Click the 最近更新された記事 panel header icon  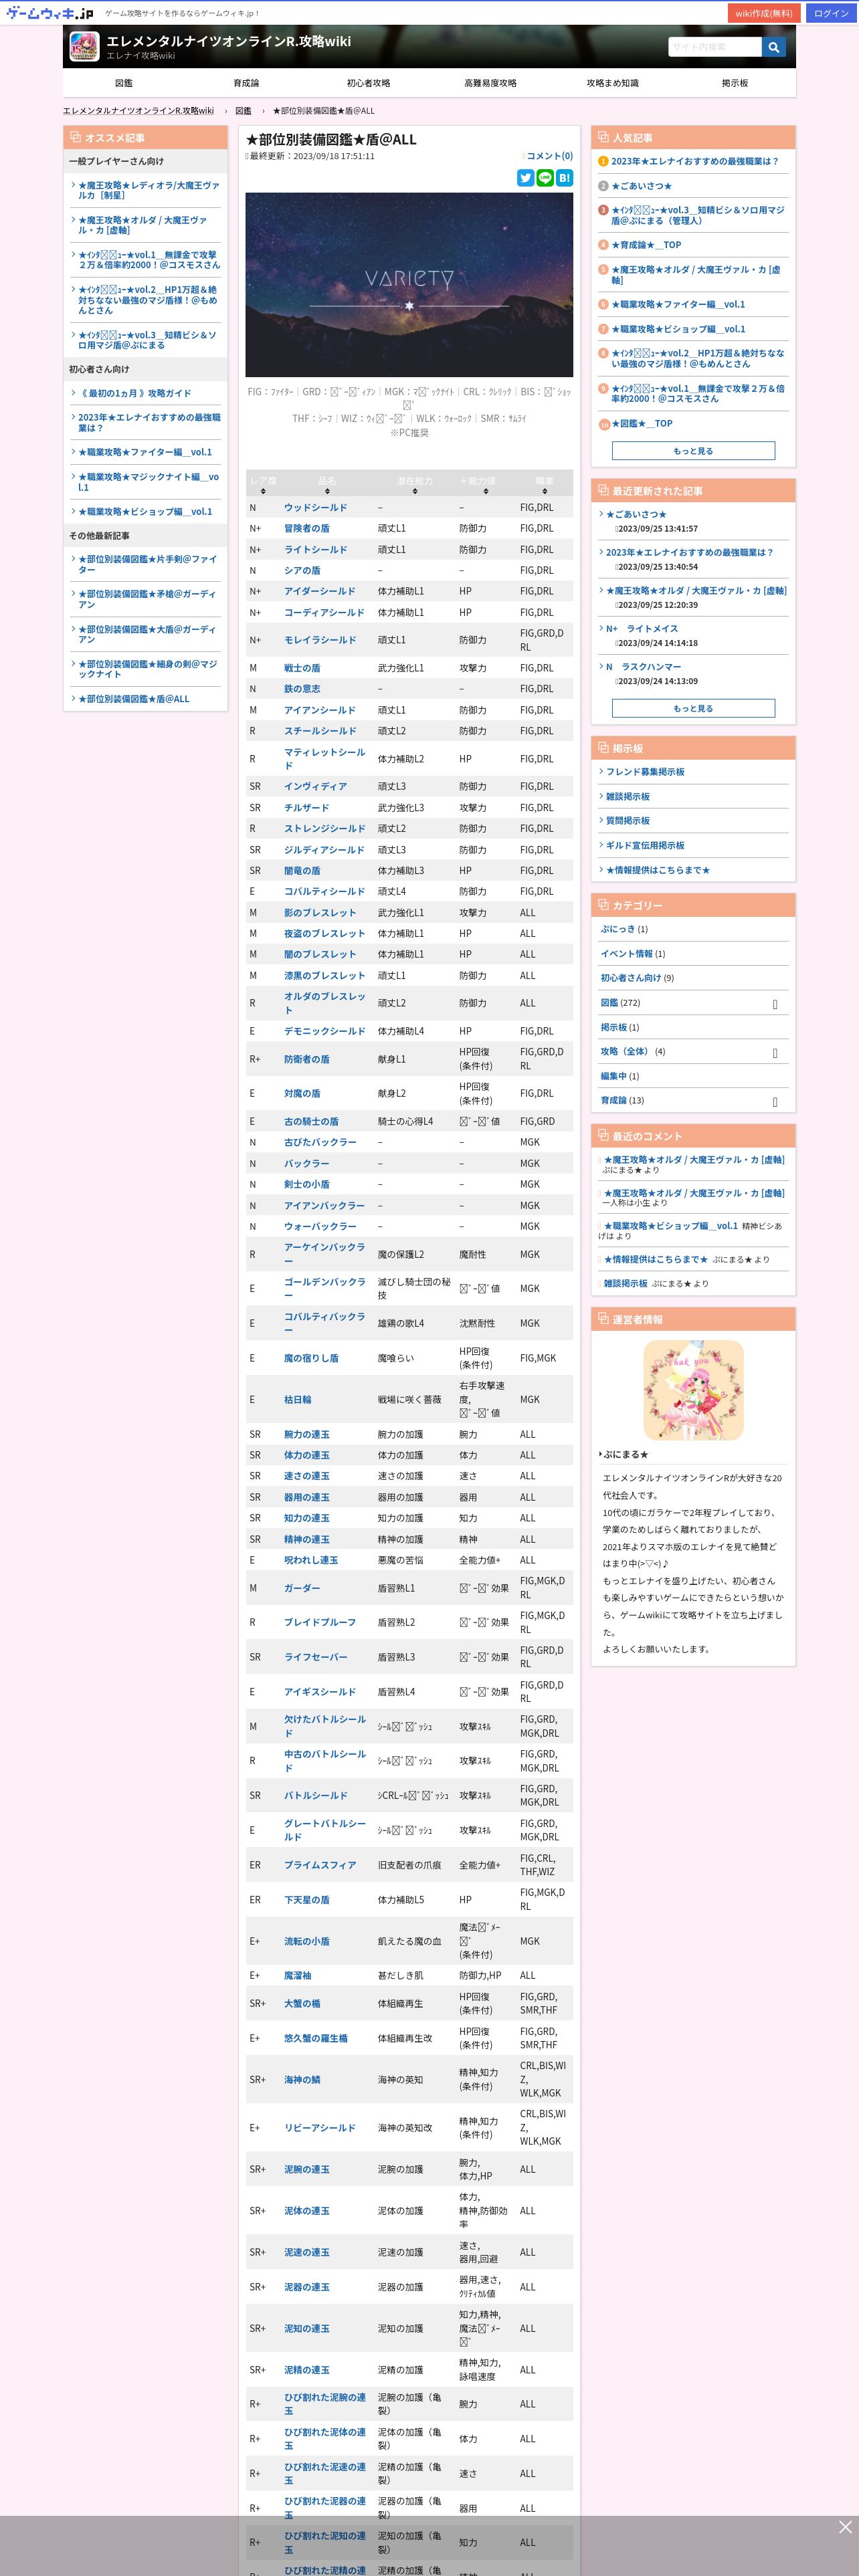coord(603,490)
